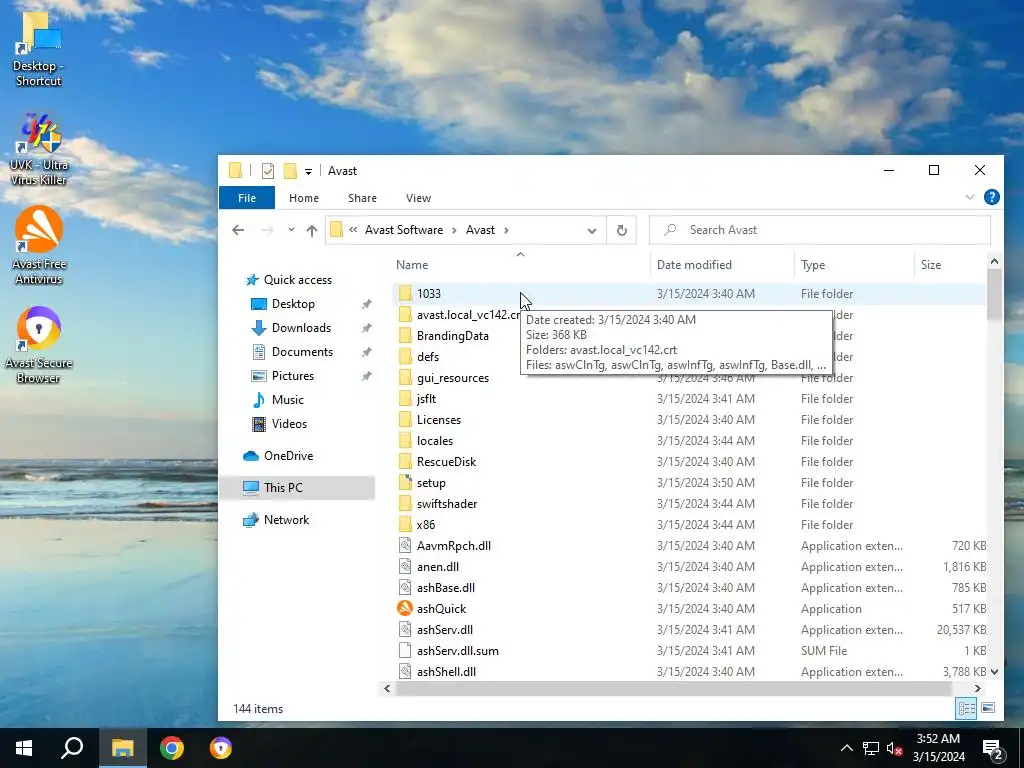1024x768 pixels.
Task: Open Videos in the navigation pane
Action: [x=289, y=424]
